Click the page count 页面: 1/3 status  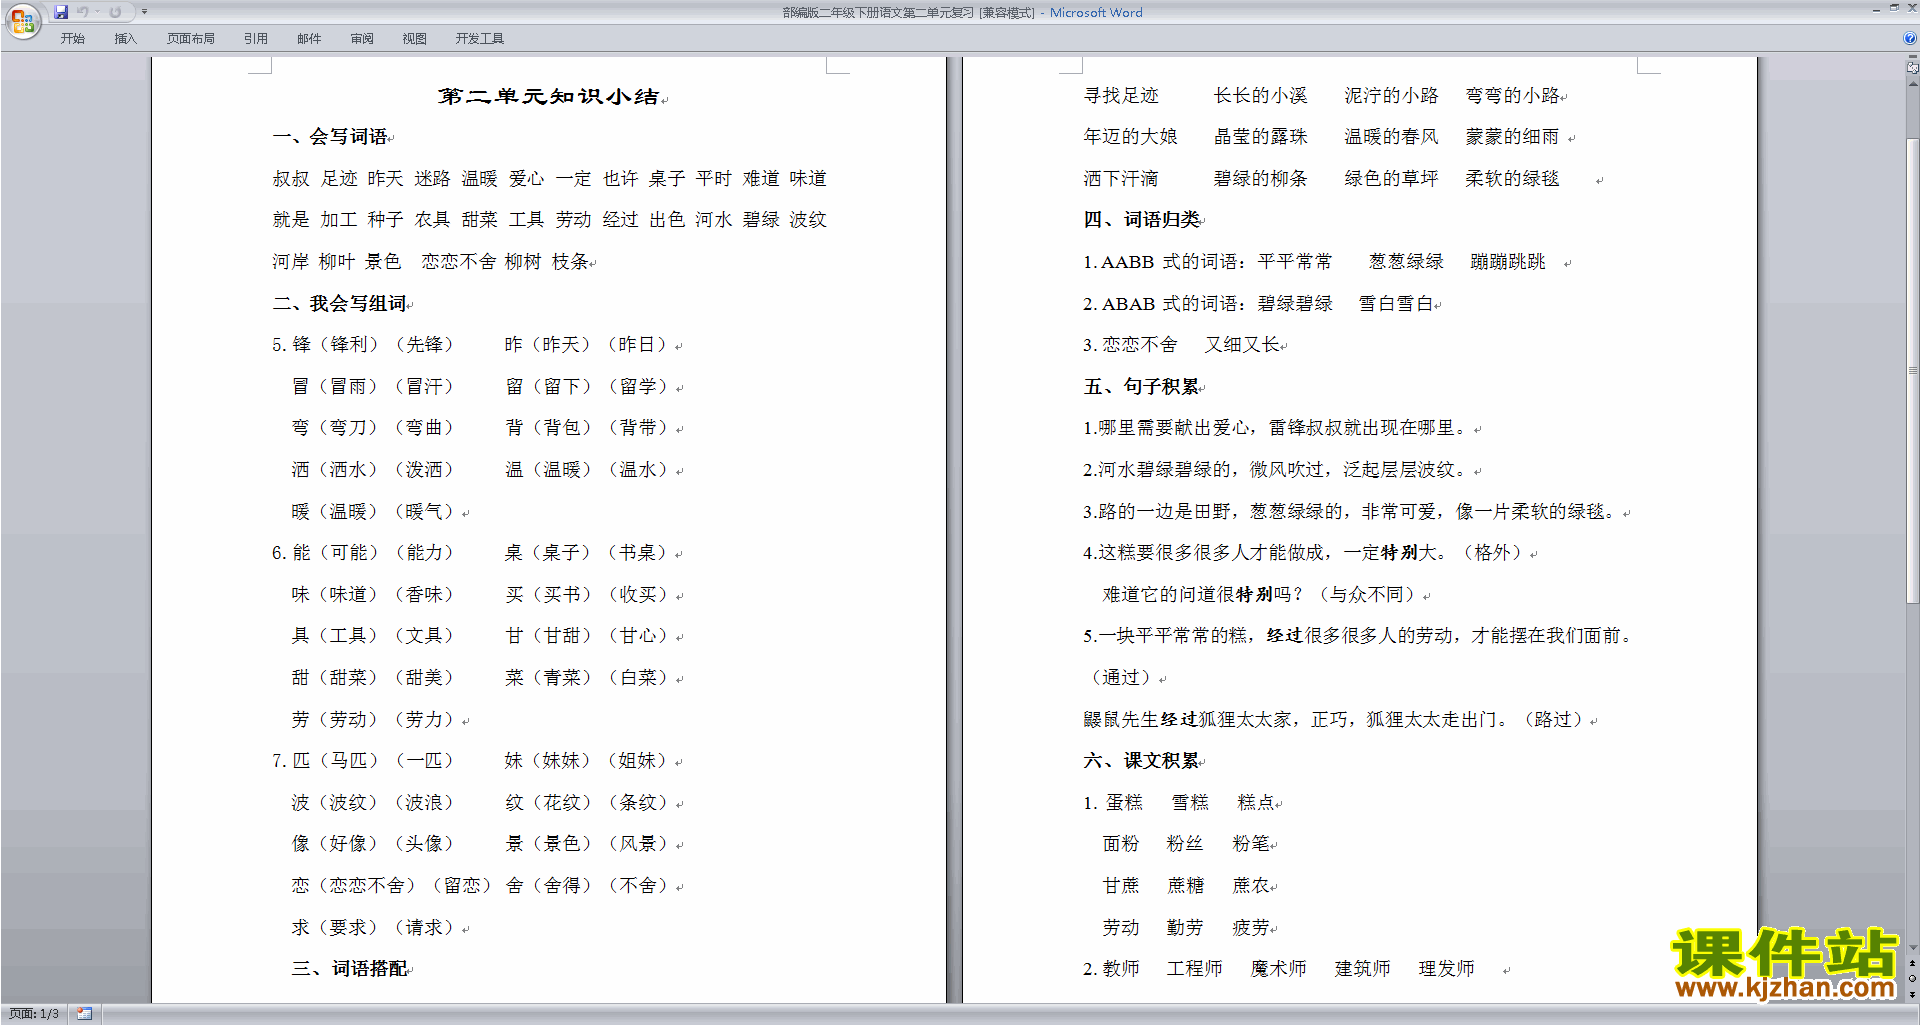coord(34,1014)
